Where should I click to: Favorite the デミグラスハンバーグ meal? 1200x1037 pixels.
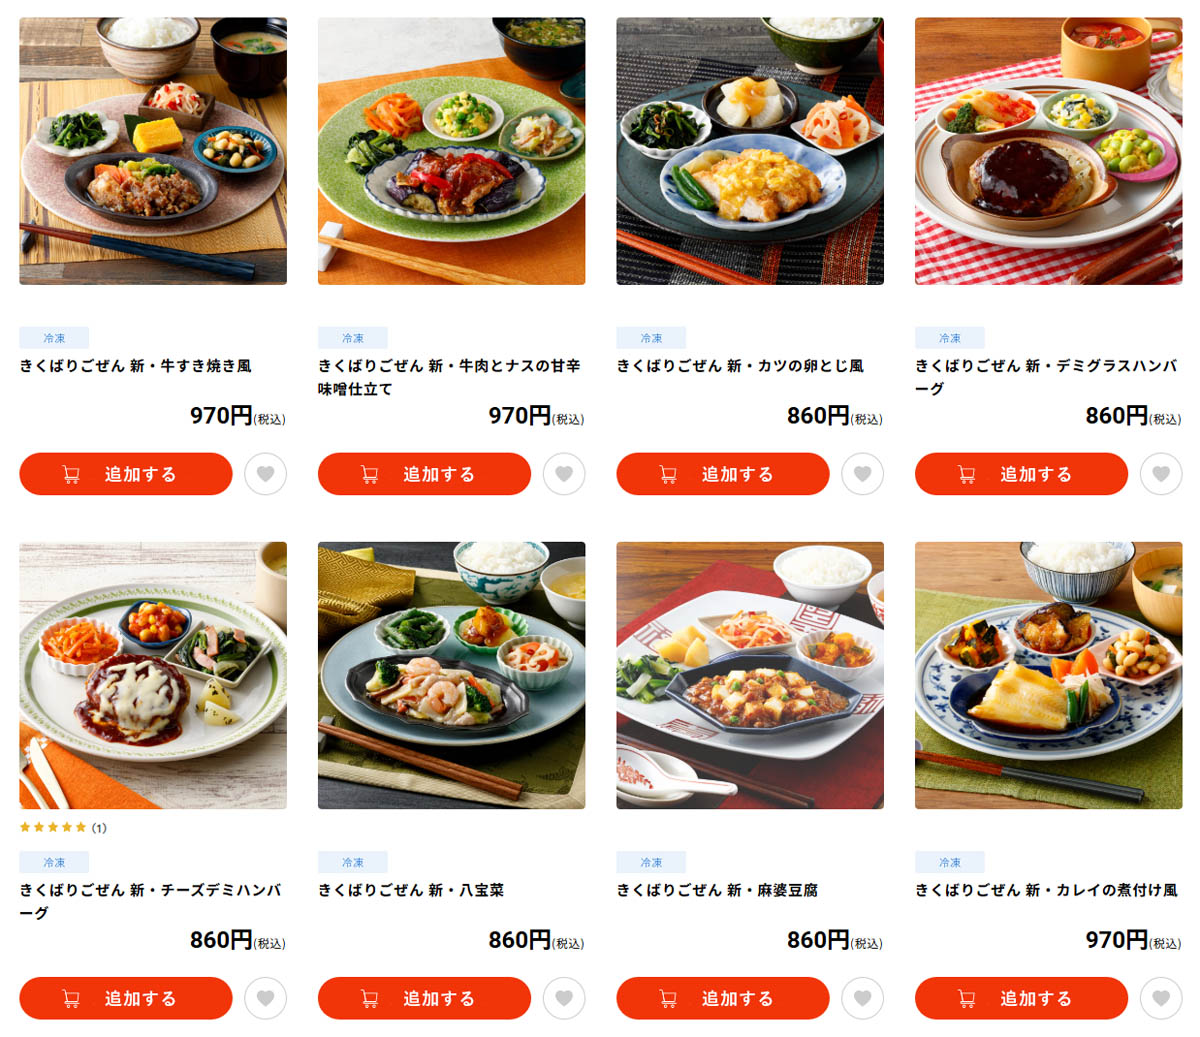click(x=1161, y=474)
